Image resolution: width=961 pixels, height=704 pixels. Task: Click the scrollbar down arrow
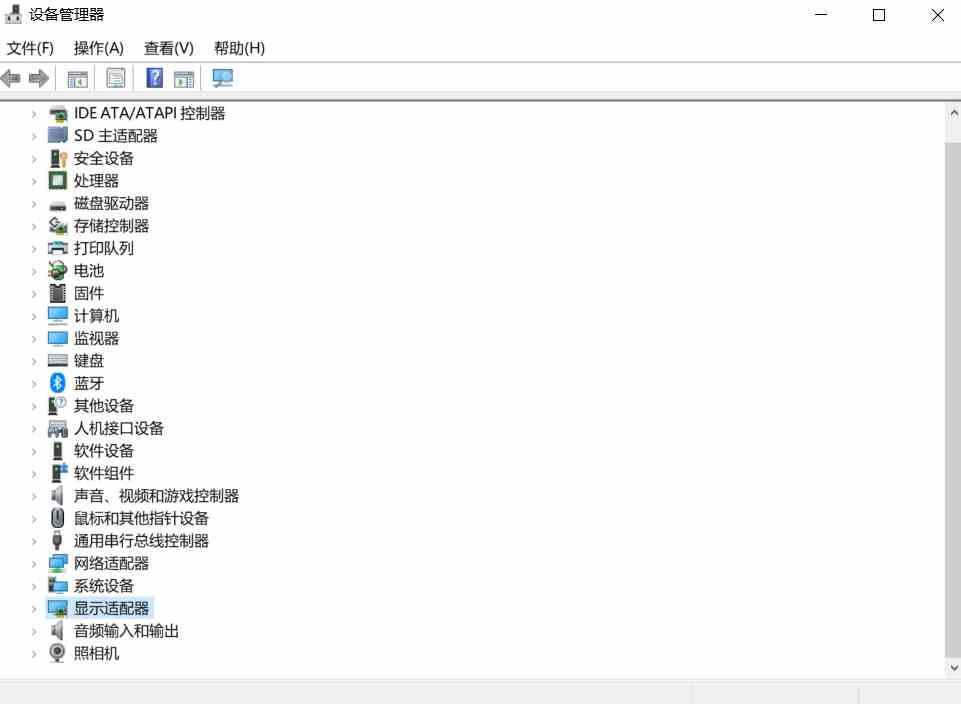(x=953, y=668)
